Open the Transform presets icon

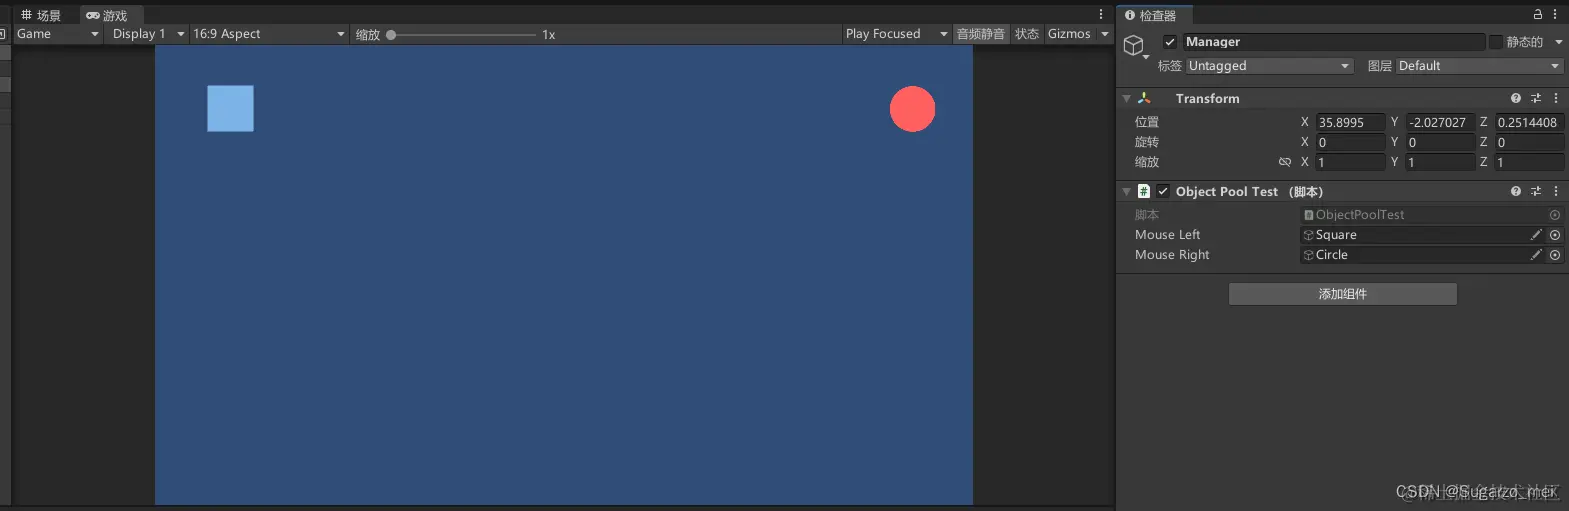click(1536, 98)
